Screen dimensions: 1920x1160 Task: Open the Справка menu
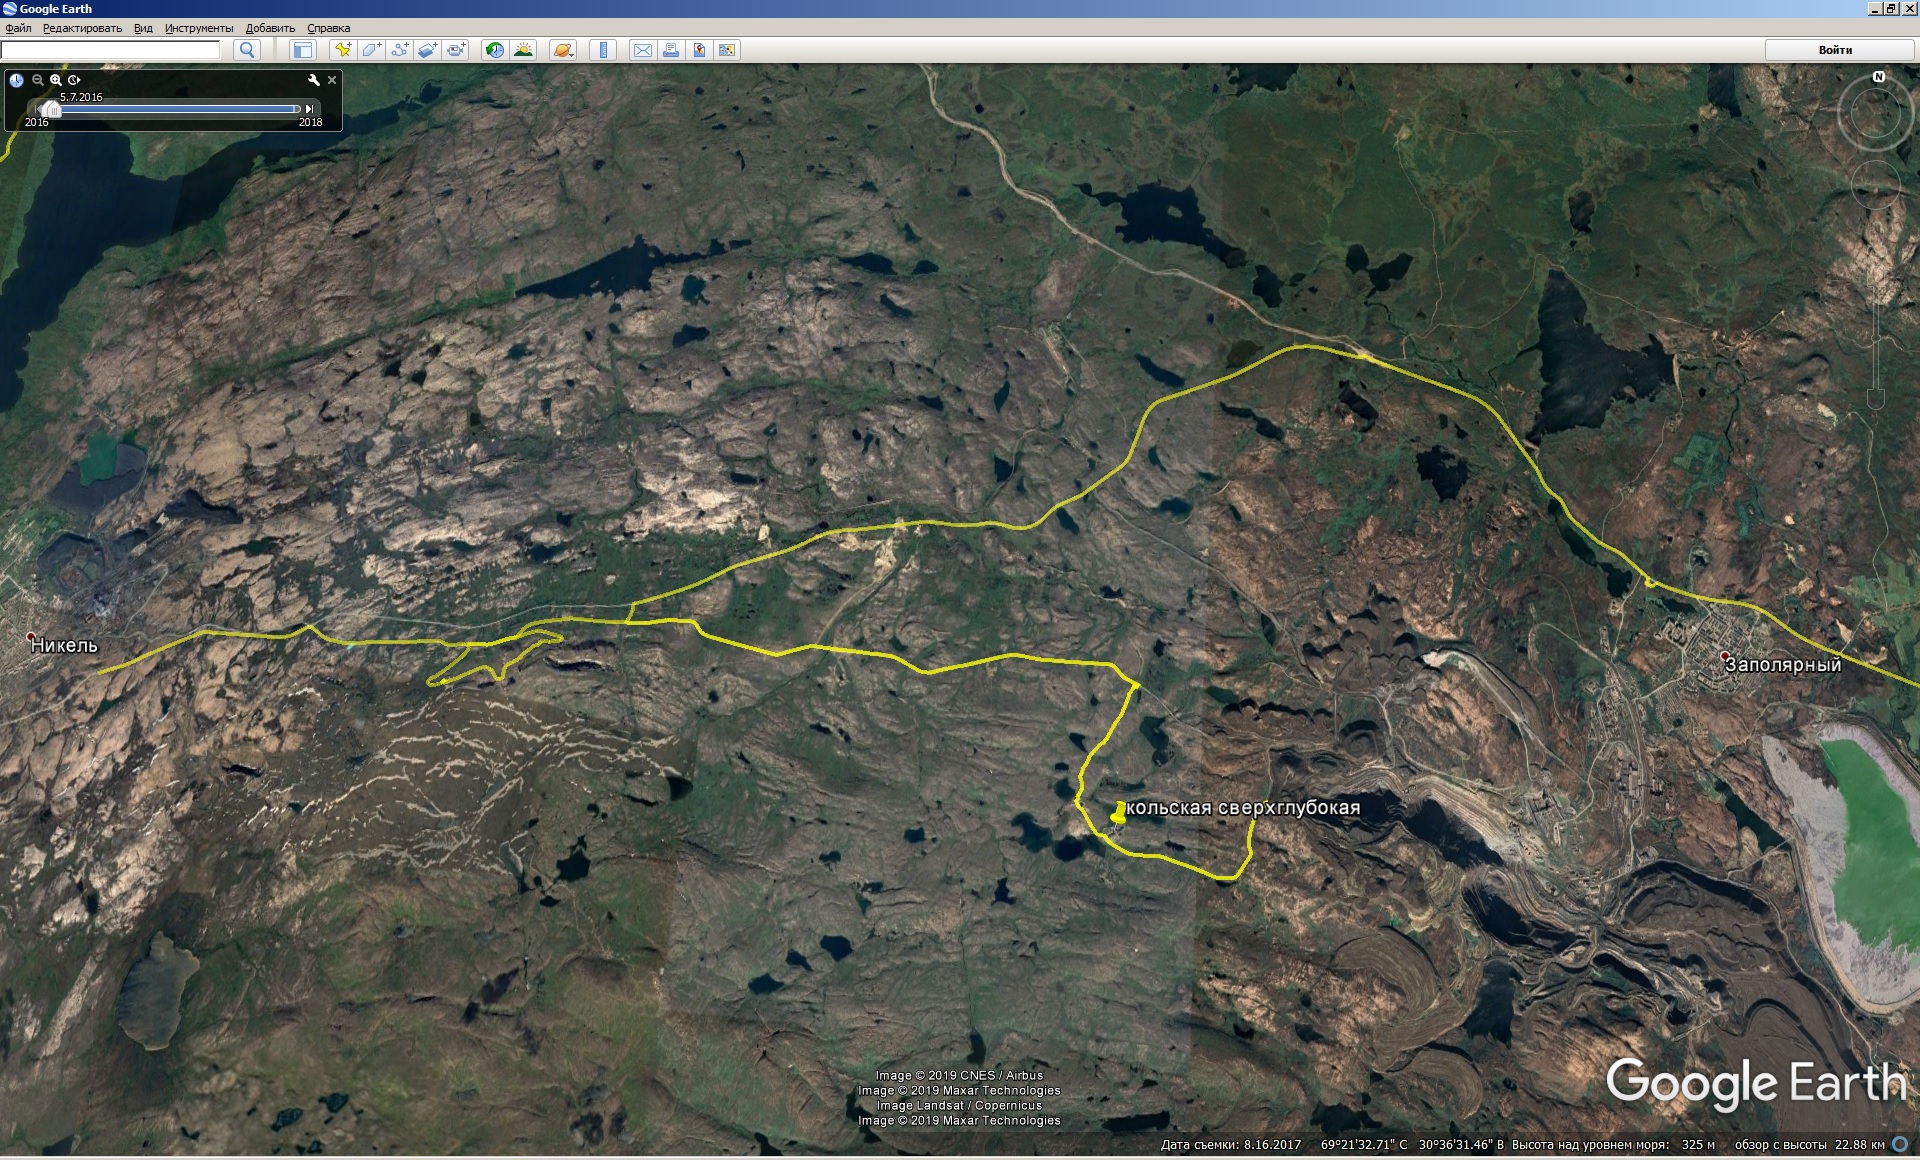pos(329,28)
